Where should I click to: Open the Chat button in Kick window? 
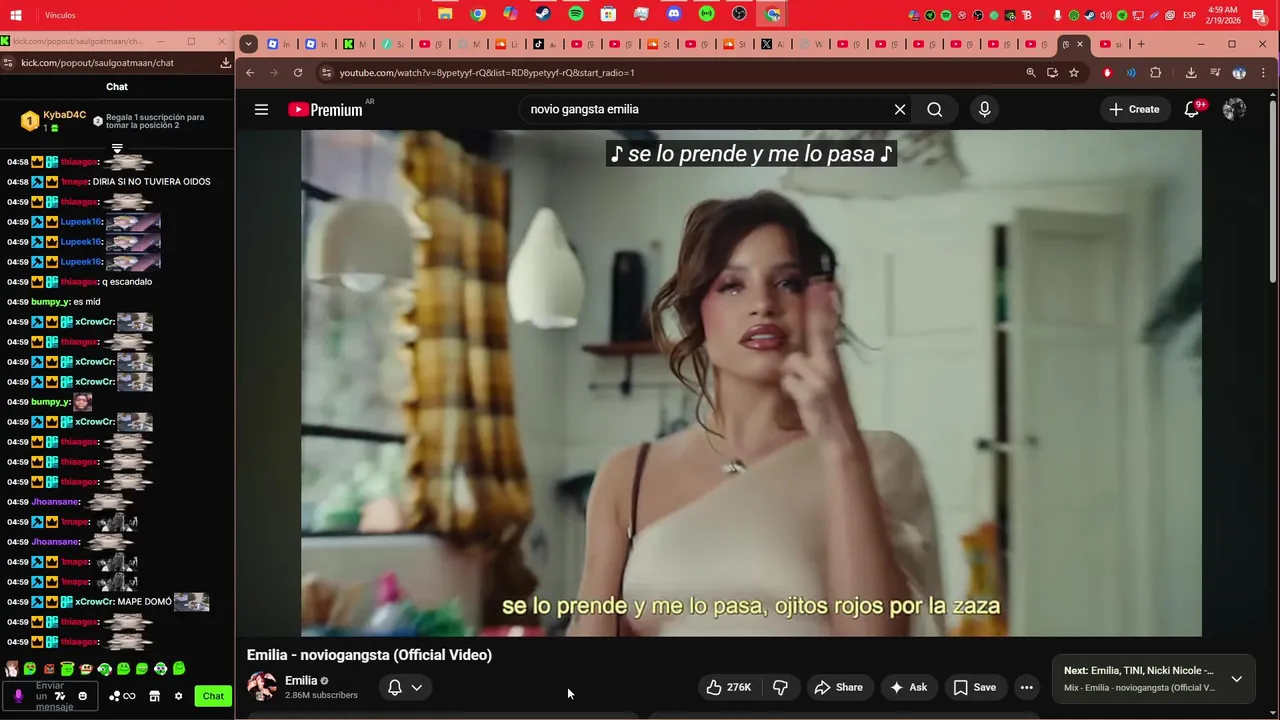[213, 696]
